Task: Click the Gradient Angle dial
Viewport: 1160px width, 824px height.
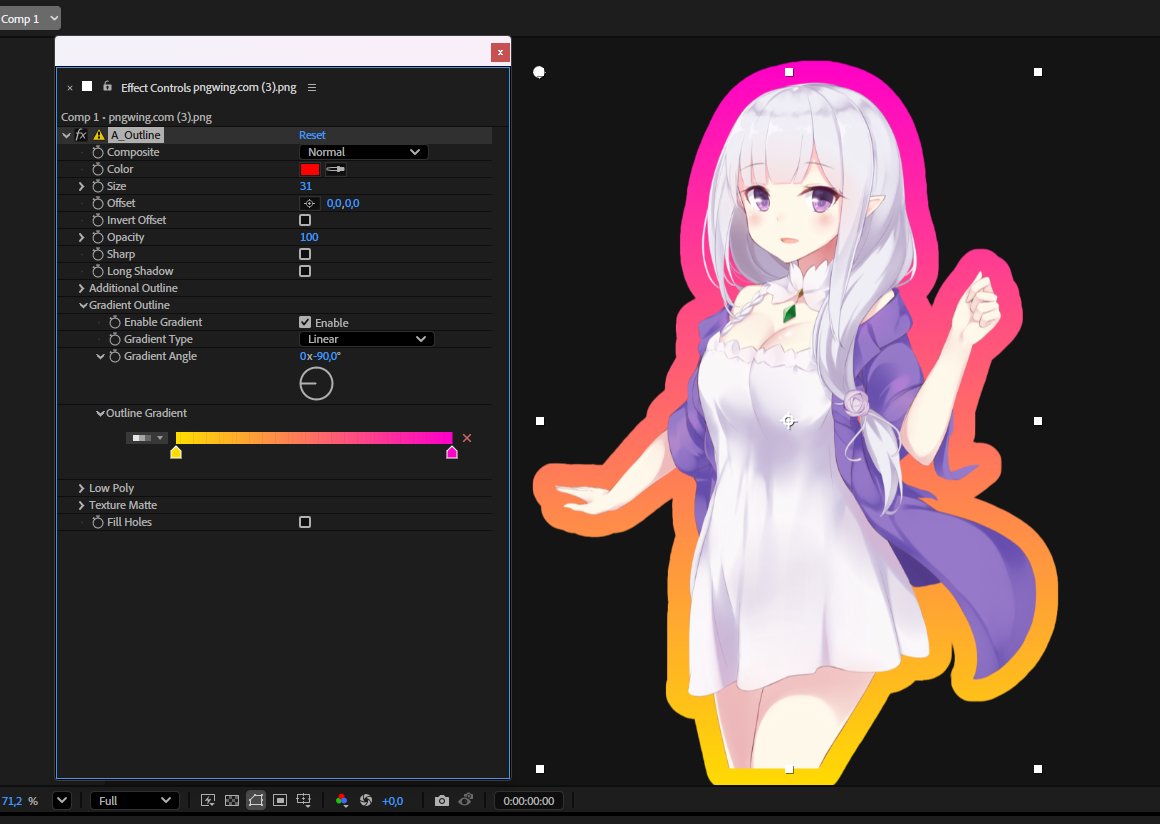Action: coord(317,384)
